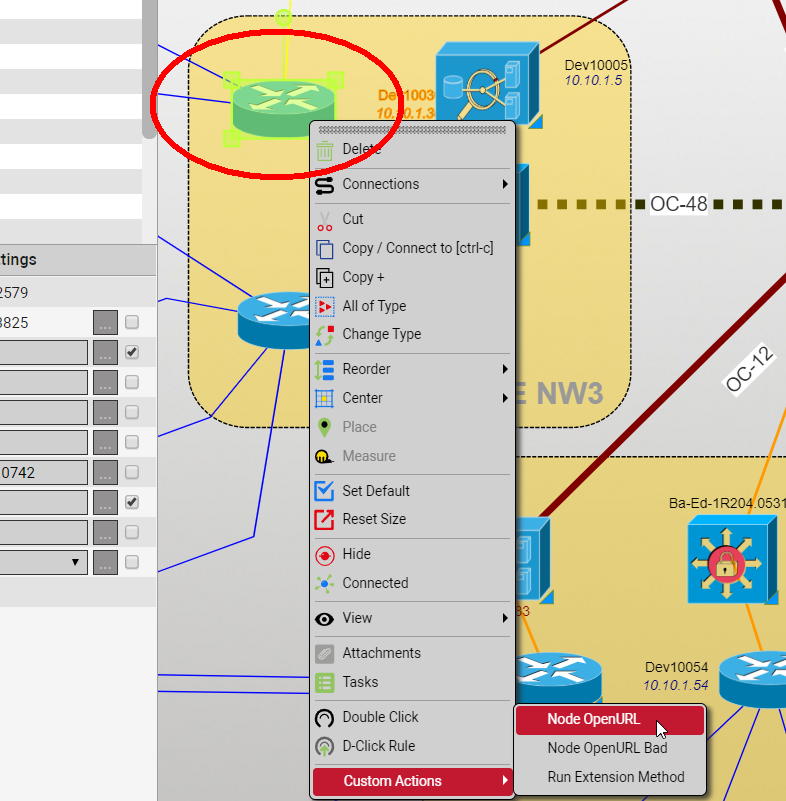
Task: Uncheck the first checked settings checkbox
Action: pyautogui.click(x=132, y=353)
